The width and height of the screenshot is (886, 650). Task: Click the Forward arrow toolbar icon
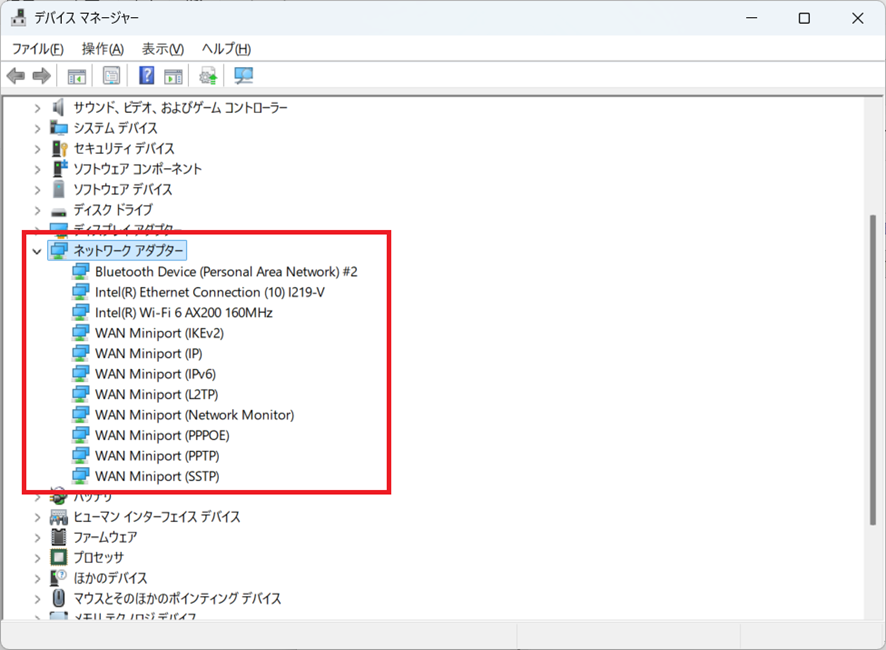(41, 76)
